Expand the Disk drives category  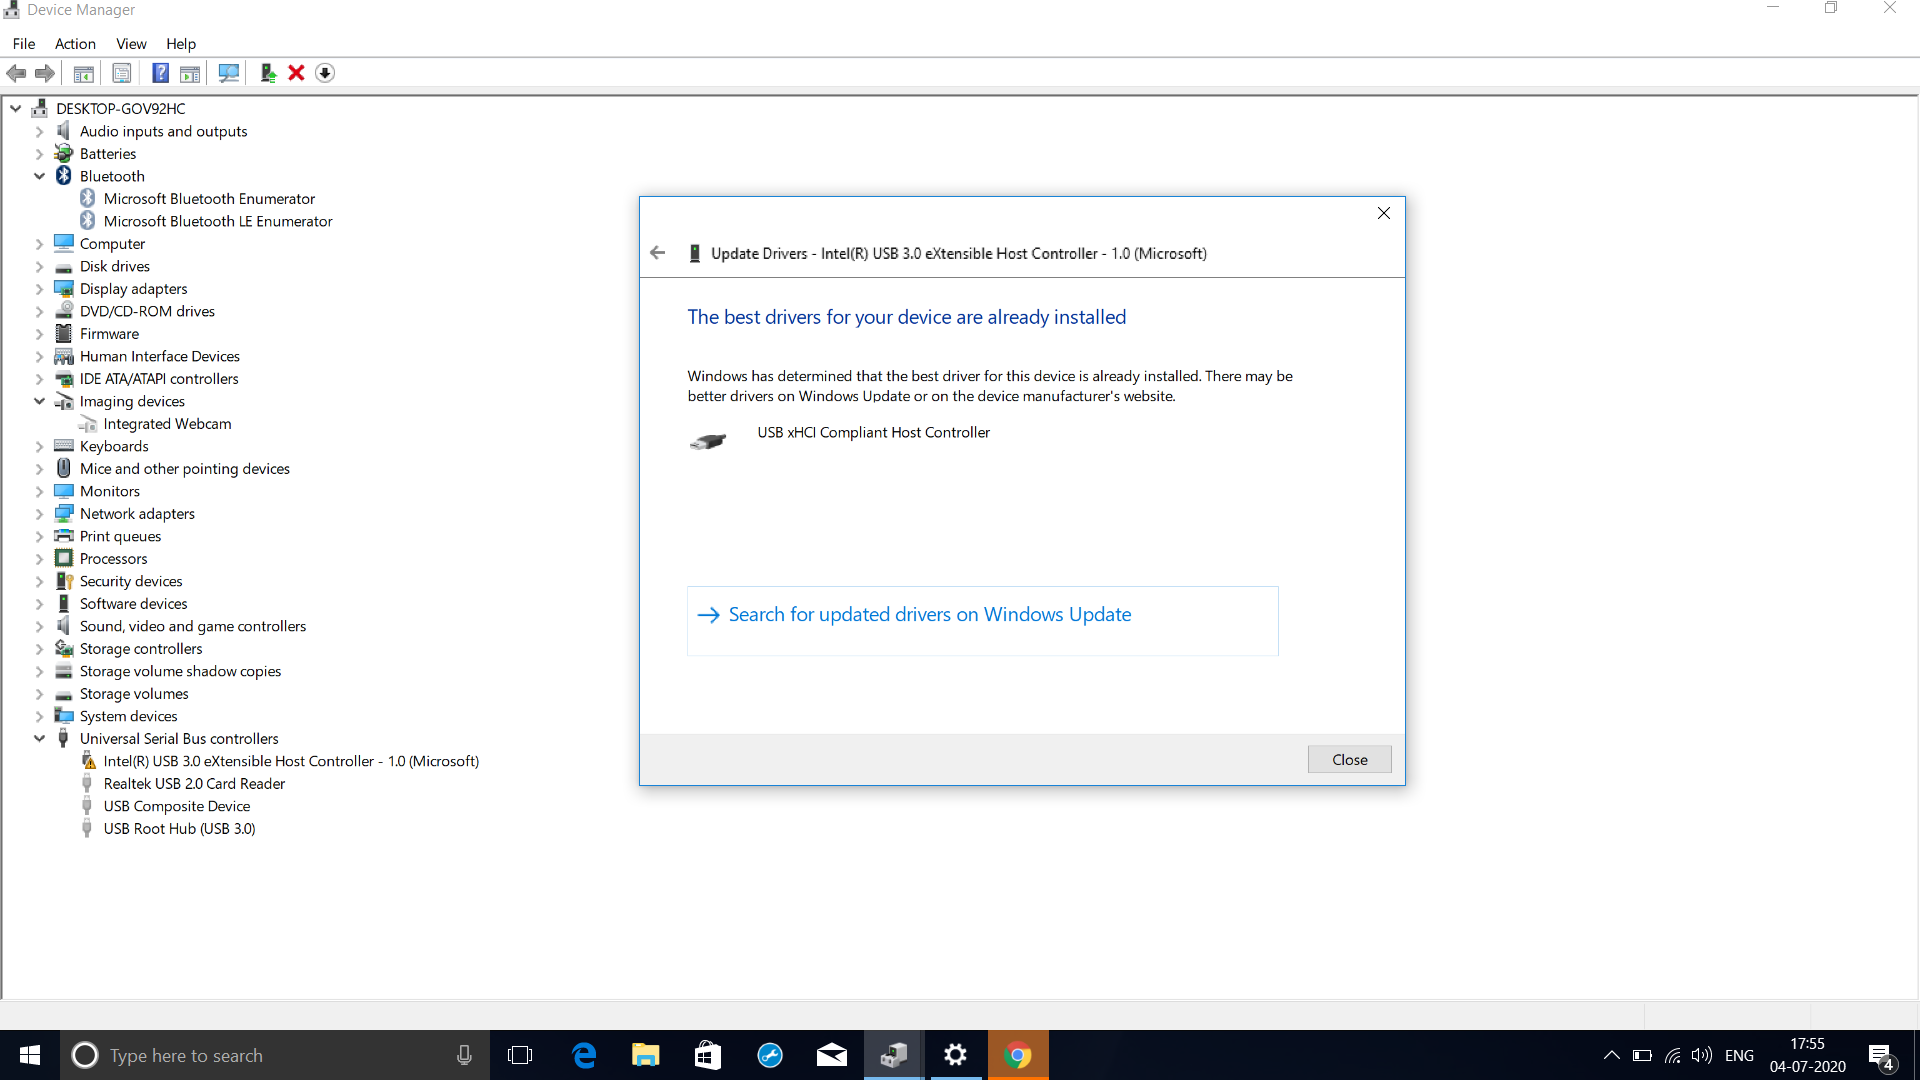click(39, 266)
